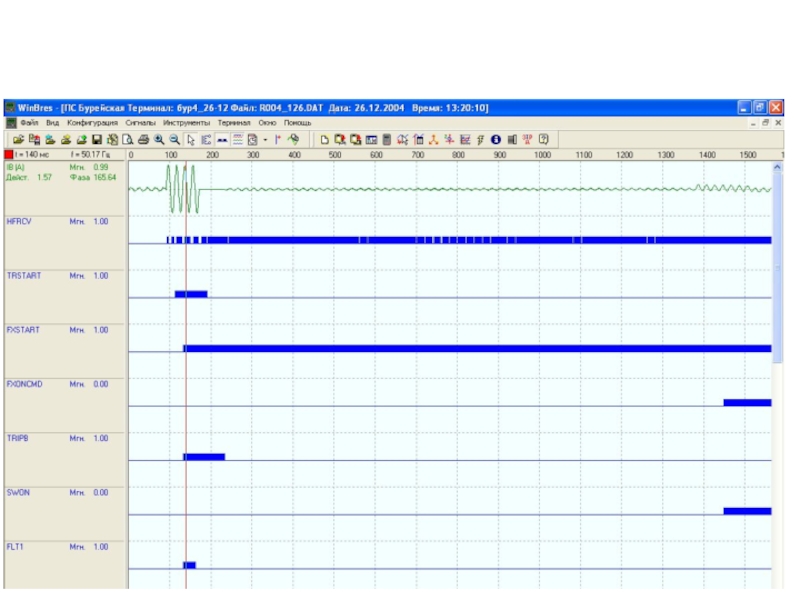The width and height of the screenshot is (800, 600).
Task: Select the FLT1 signal label
Action: [x=15, y=547]
